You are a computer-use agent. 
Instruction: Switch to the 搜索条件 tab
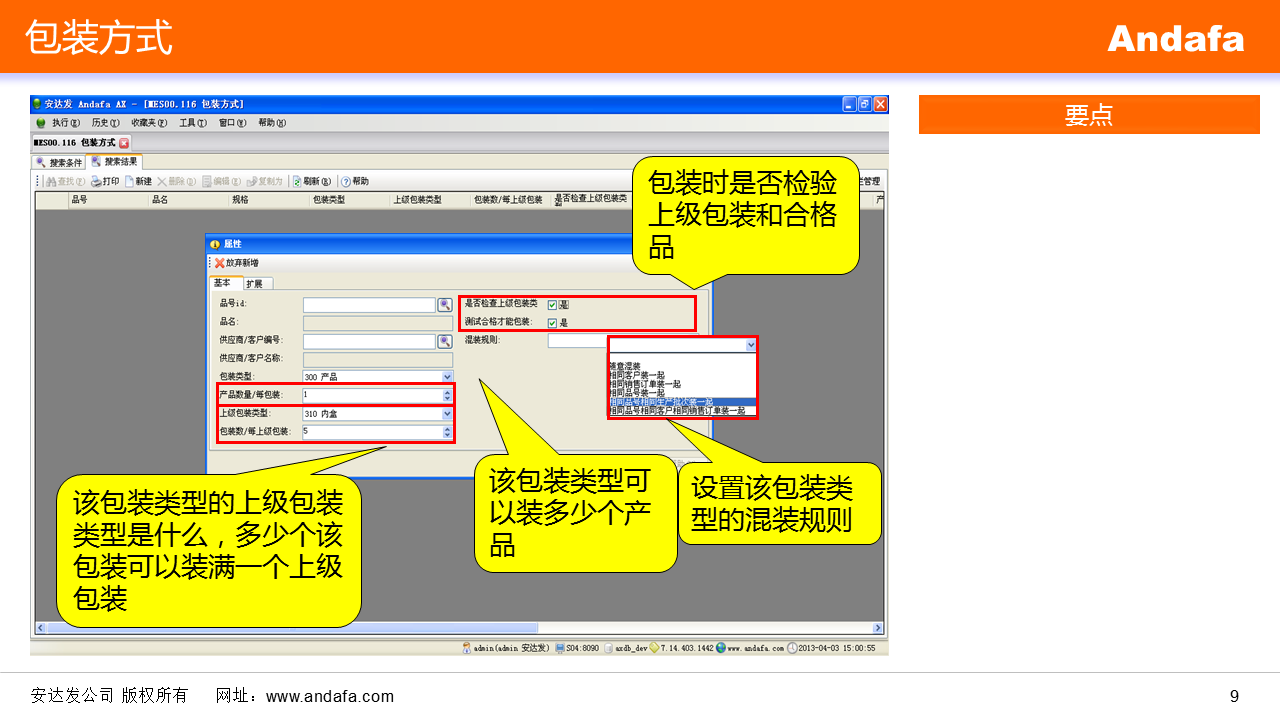pos(59,162)
